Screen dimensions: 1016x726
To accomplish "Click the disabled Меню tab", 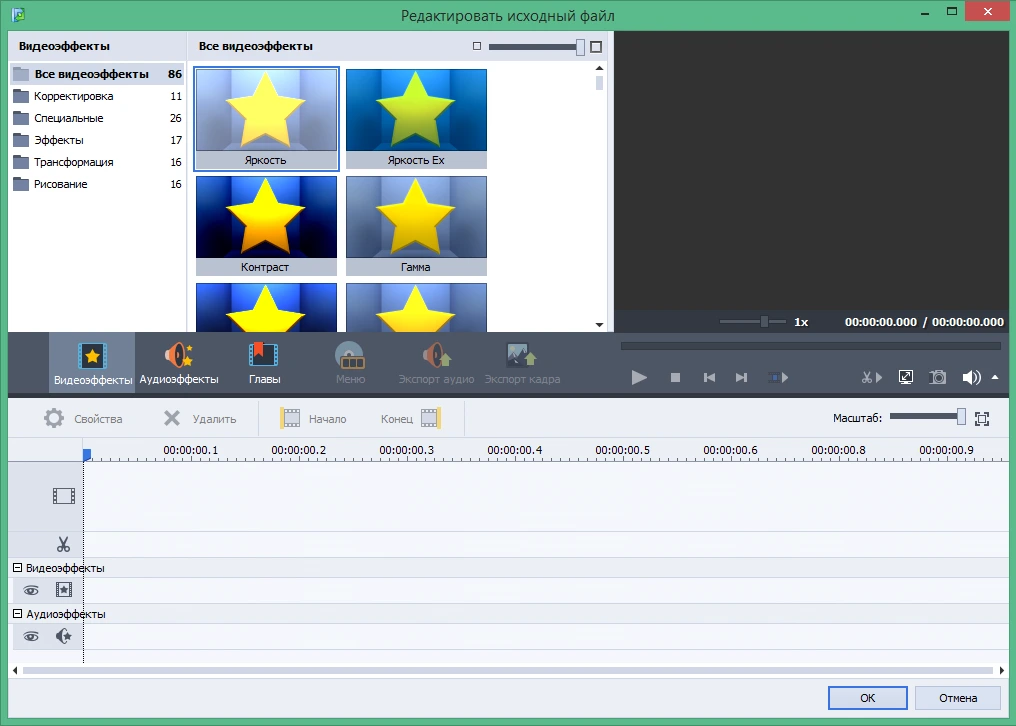I will pos(351,363).
